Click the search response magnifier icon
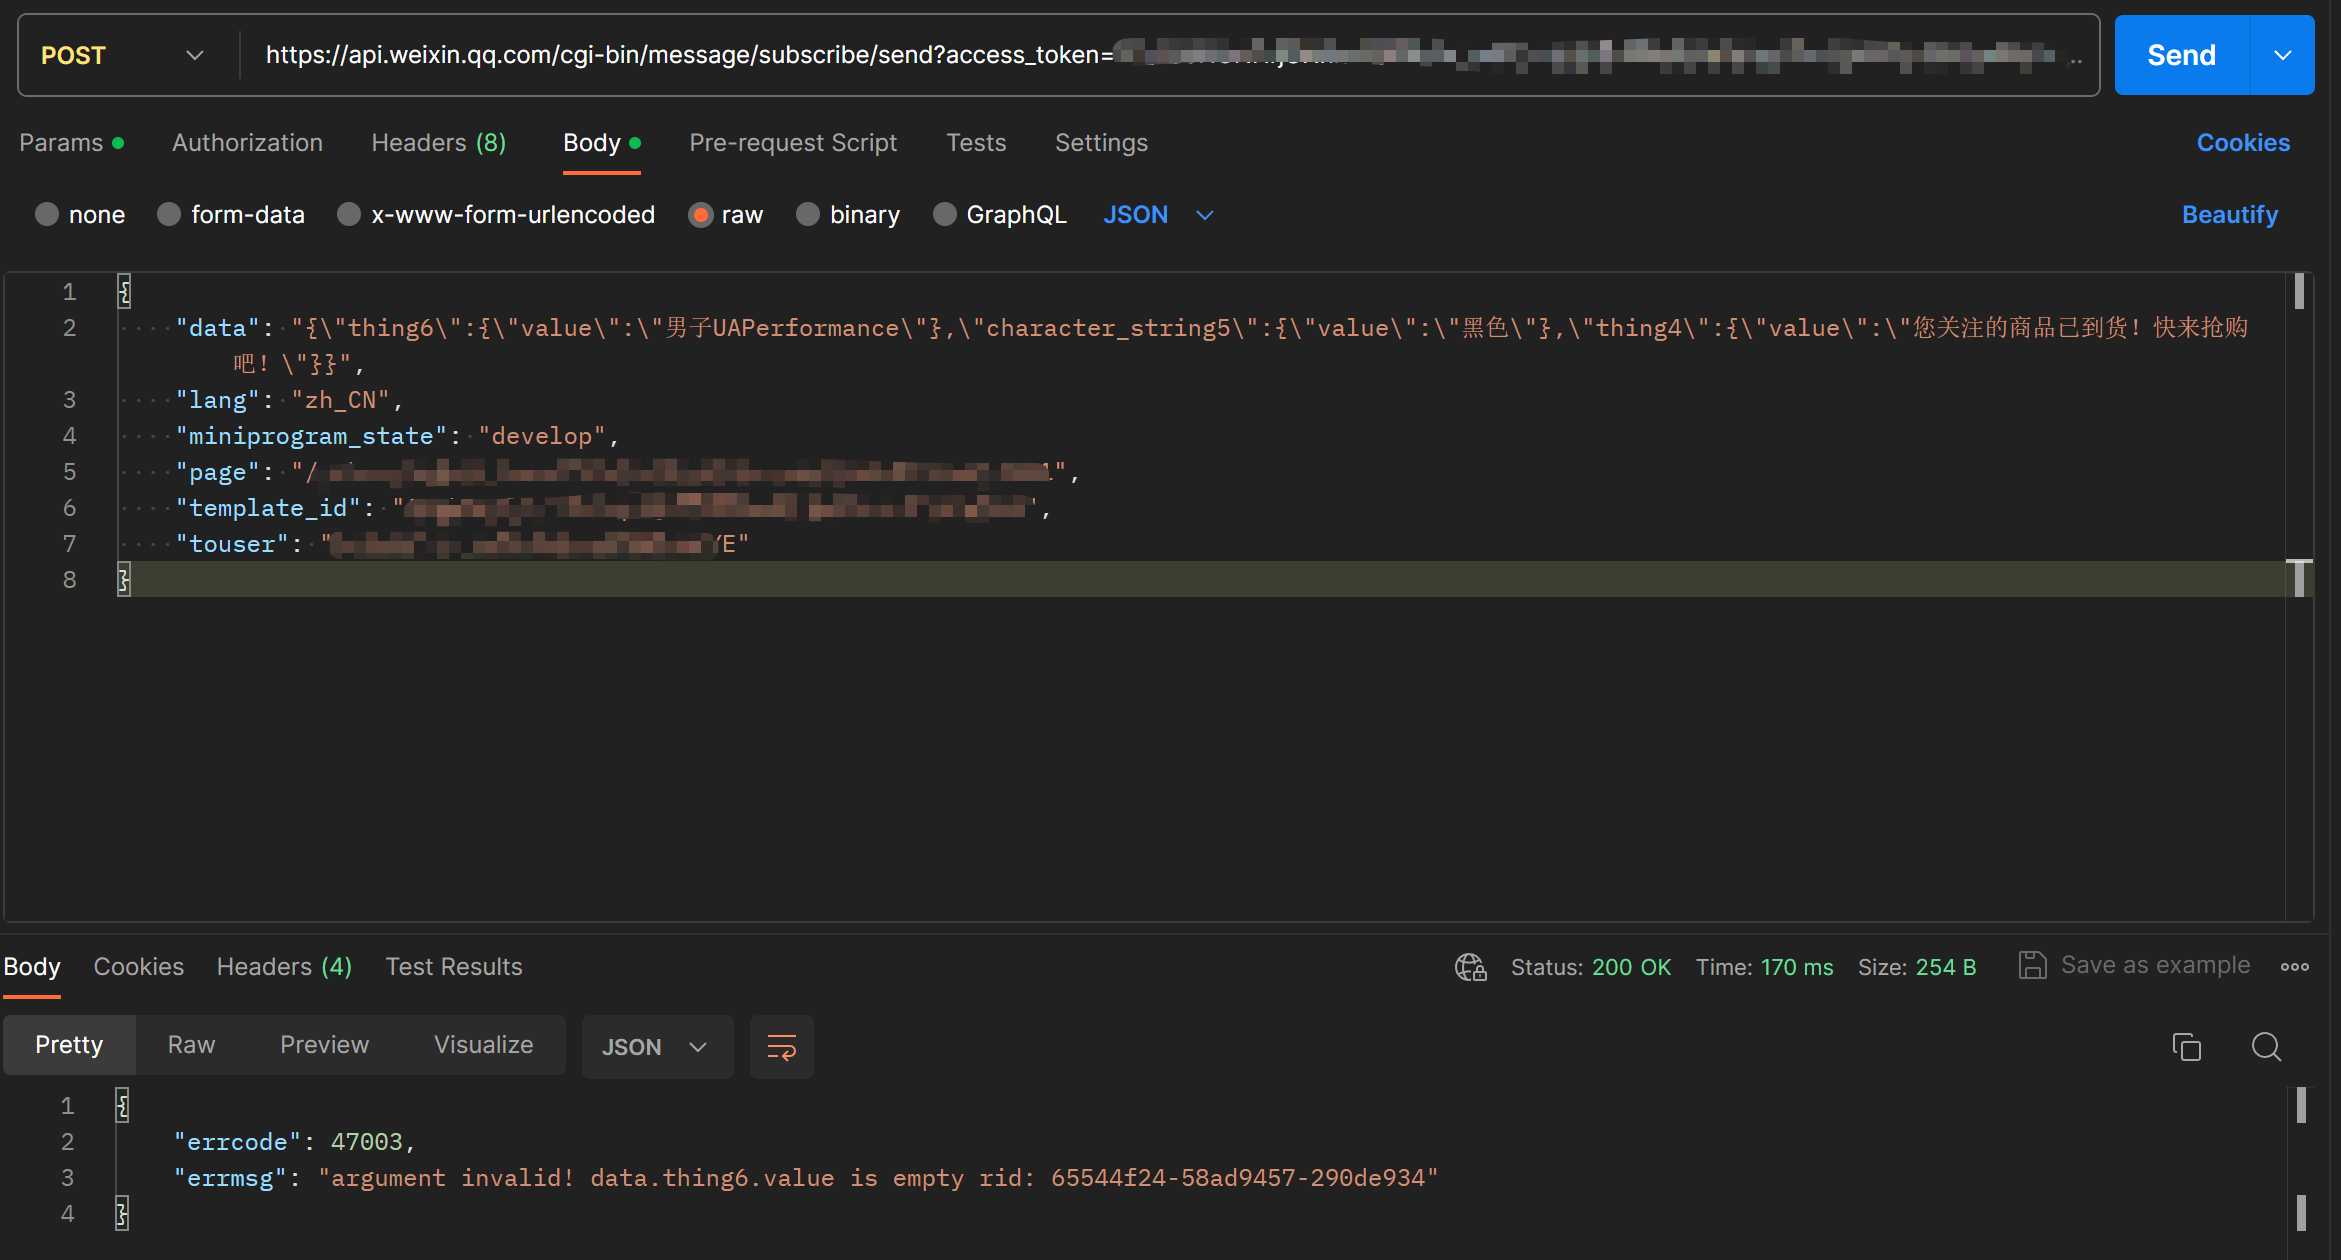Screen dimensions: 2341x1260 coord(2266,1047)
